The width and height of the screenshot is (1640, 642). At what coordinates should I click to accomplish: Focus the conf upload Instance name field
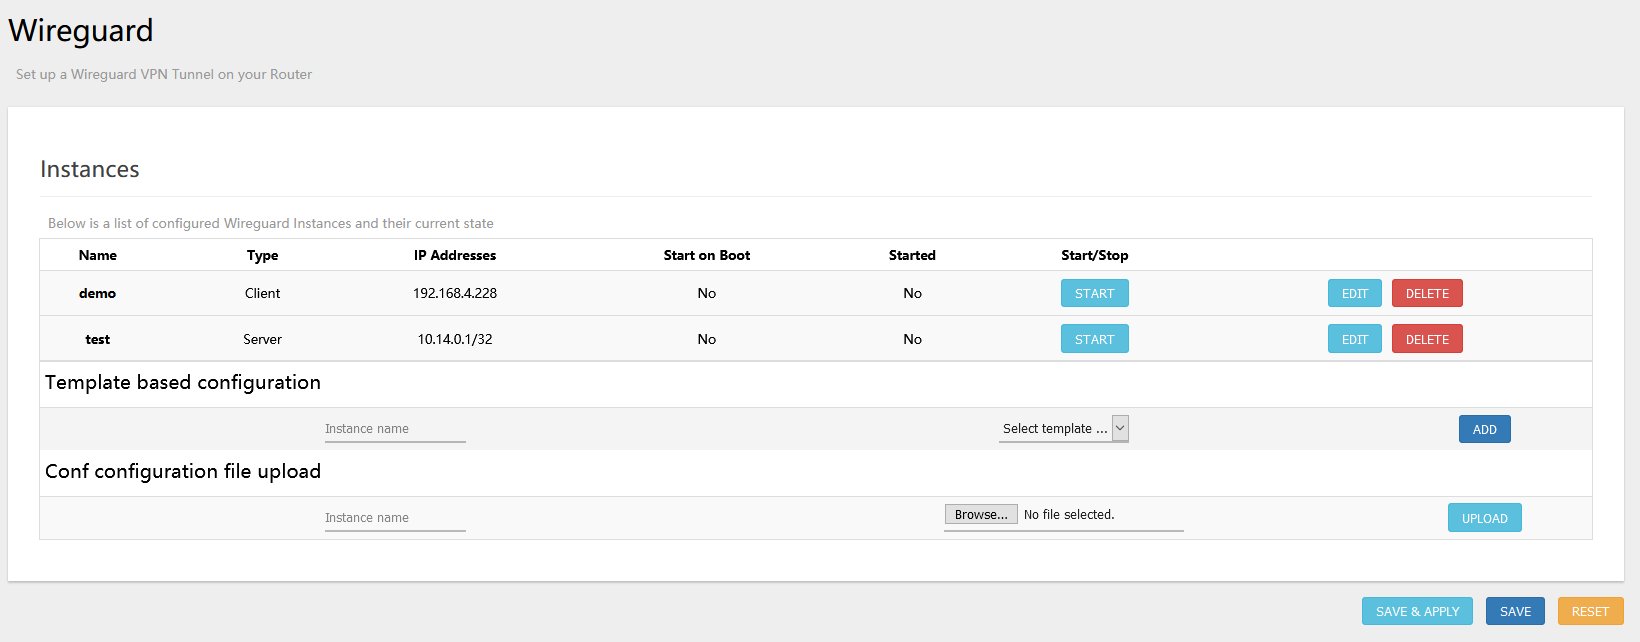[395, 518]
